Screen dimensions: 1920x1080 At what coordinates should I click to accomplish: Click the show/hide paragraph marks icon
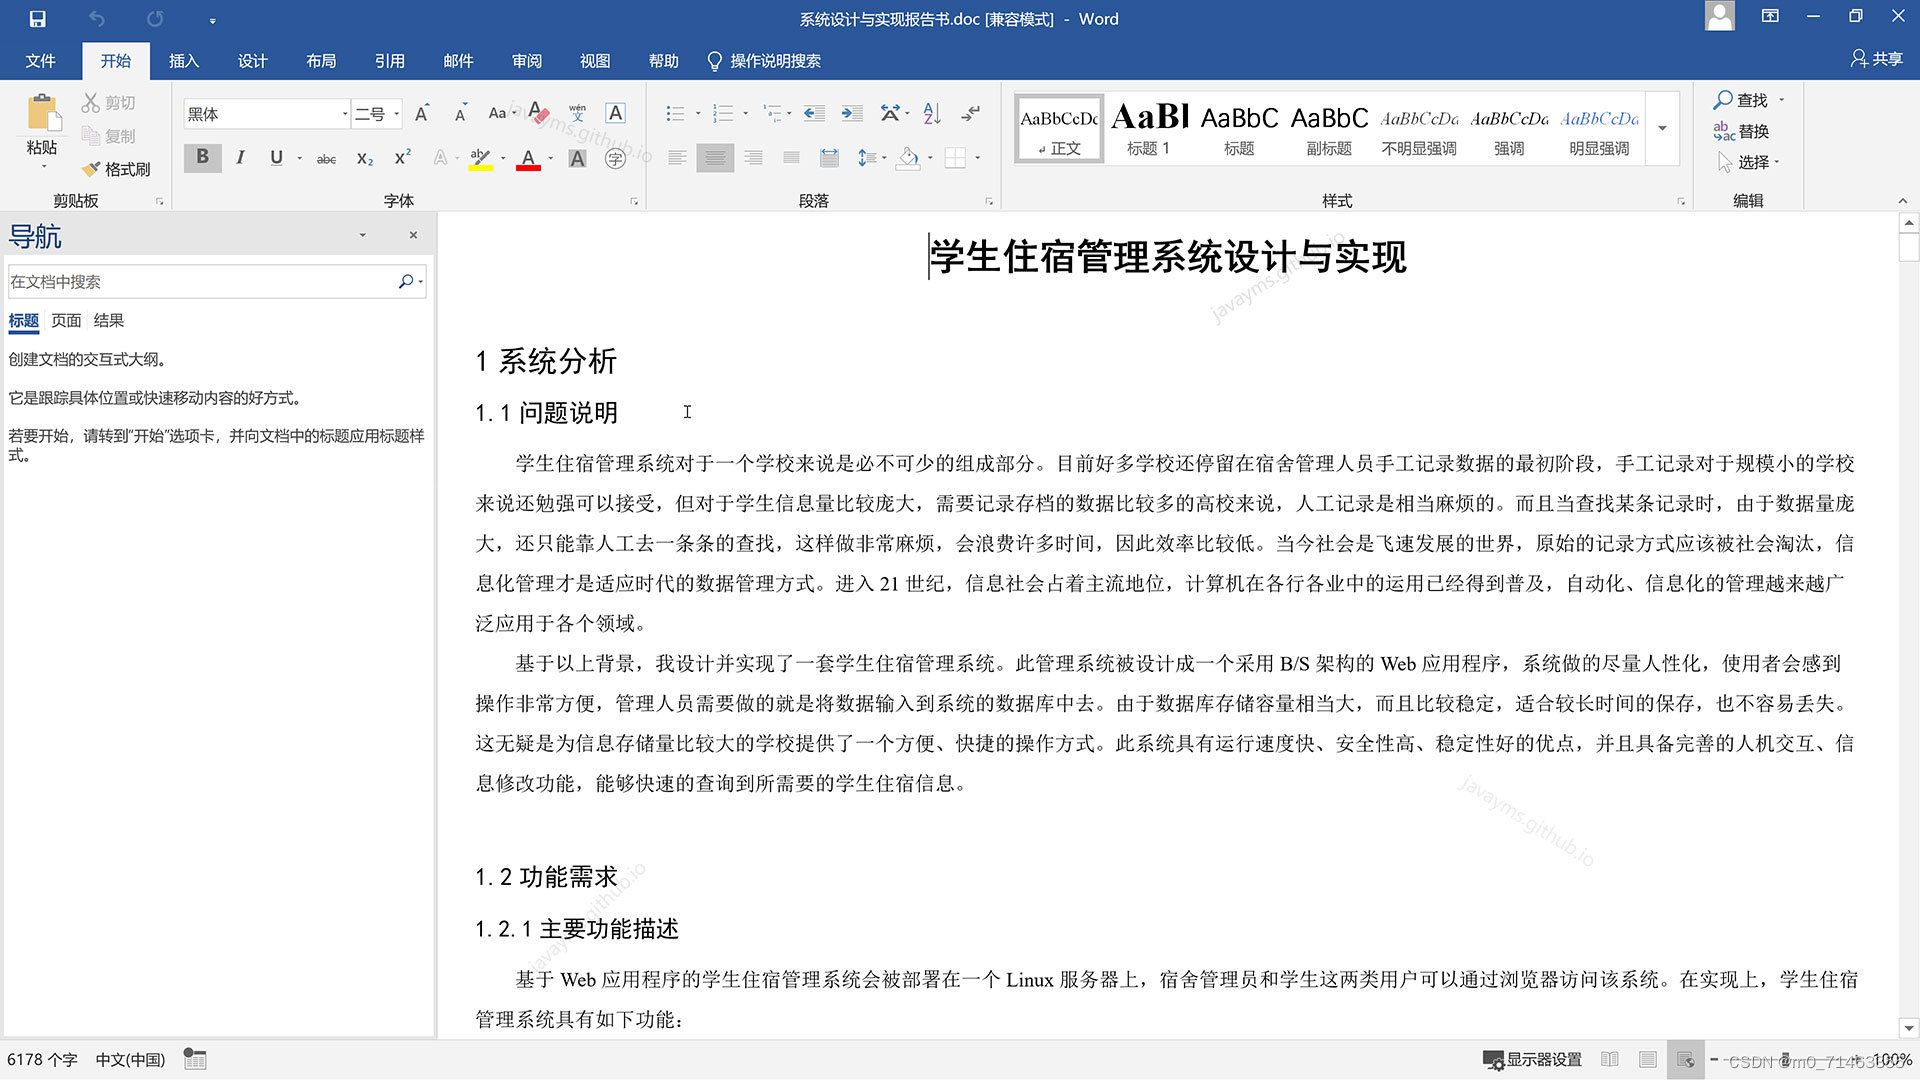[x=970, y=114]
